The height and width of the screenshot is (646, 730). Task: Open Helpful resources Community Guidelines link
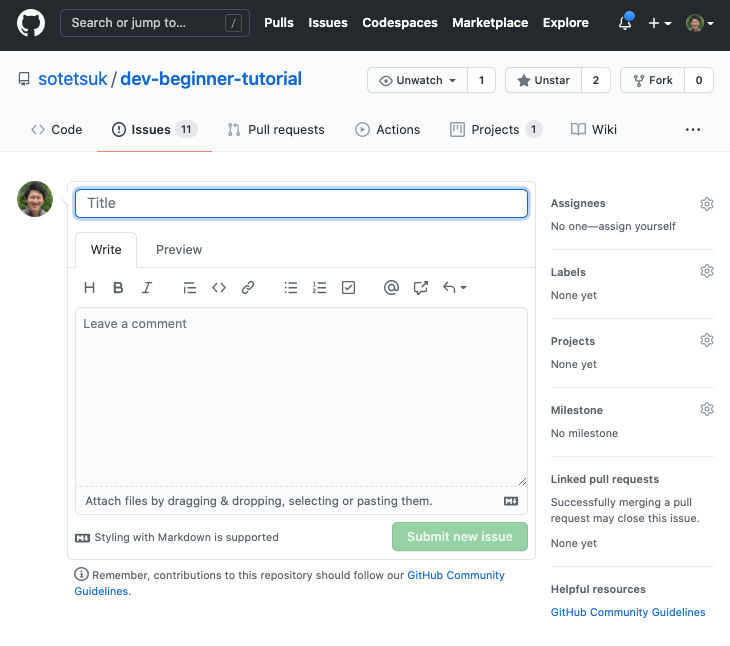(628, 612)
